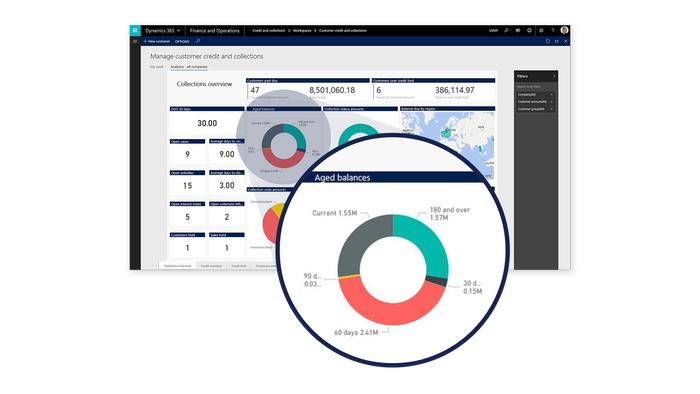Click the user profile avatar
The width and height of the screenshot is (700, 394).
(x=564, y=30)
